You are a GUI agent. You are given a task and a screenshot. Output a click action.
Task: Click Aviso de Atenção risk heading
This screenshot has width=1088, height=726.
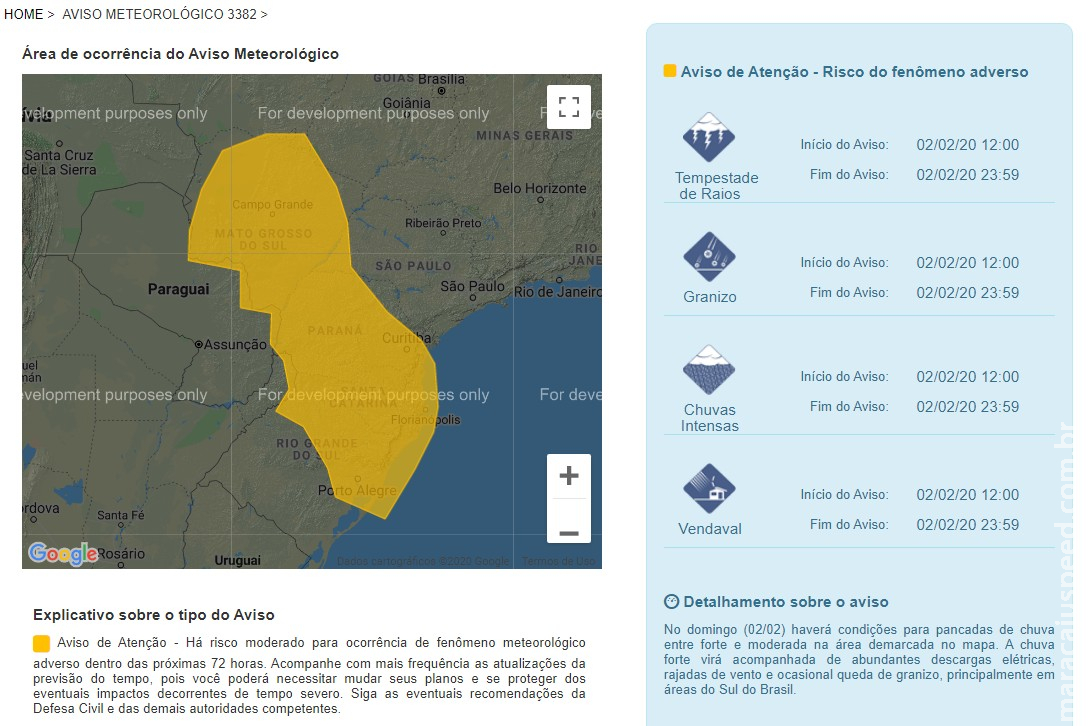[854, 71]
